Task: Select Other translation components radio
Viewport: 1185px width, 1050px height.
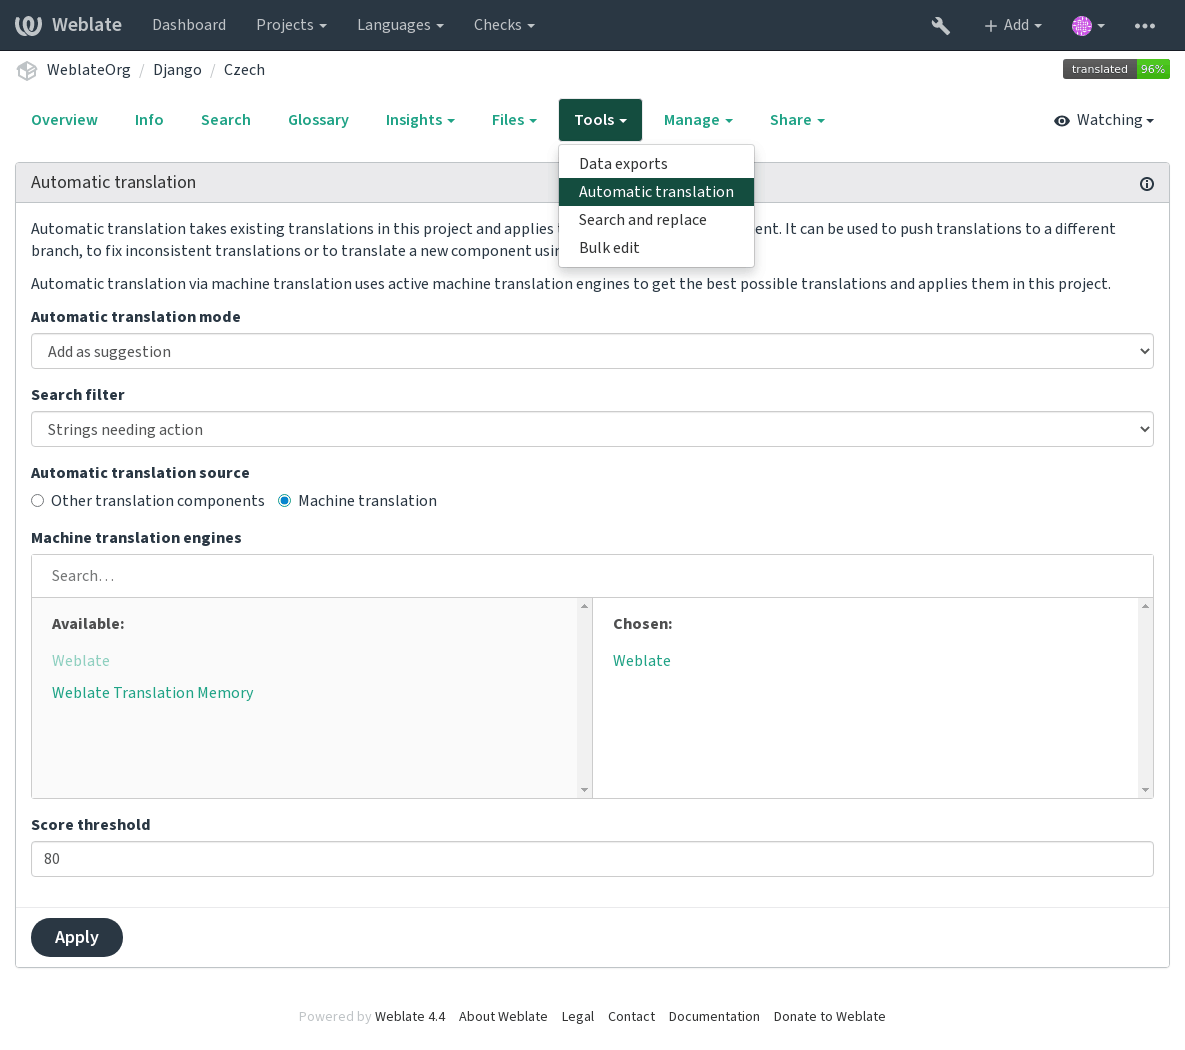Action: (x=38, y=500)
